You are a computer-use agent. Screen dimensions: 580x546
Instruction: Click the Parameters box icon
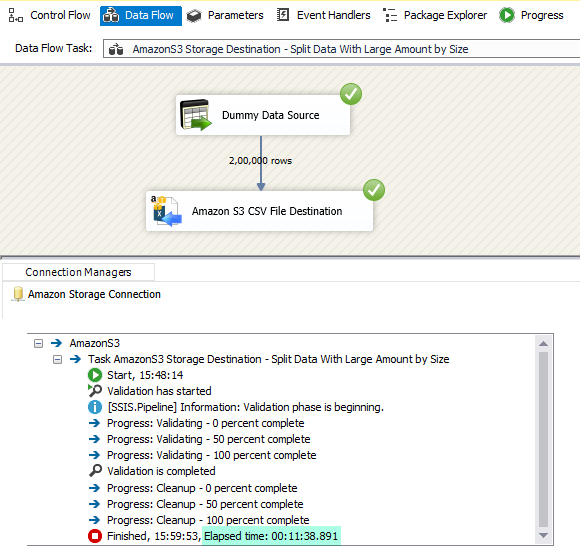coord(194,16)
